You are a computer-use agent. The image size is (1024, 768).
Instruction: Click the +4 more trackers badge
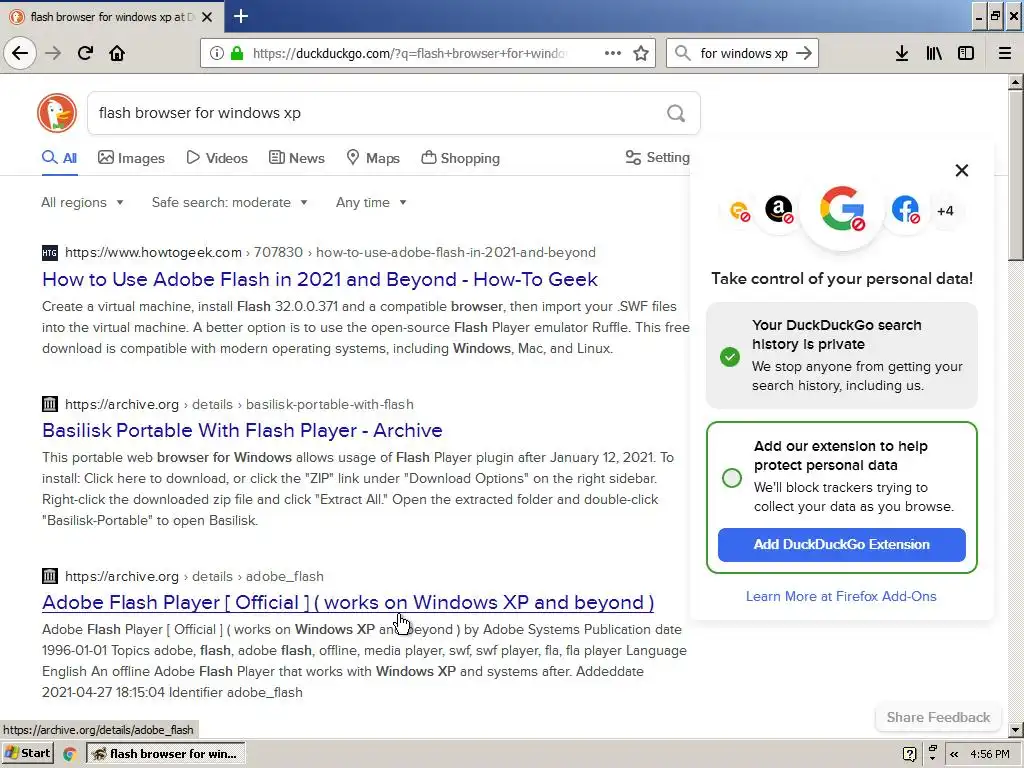click(945, 211)
